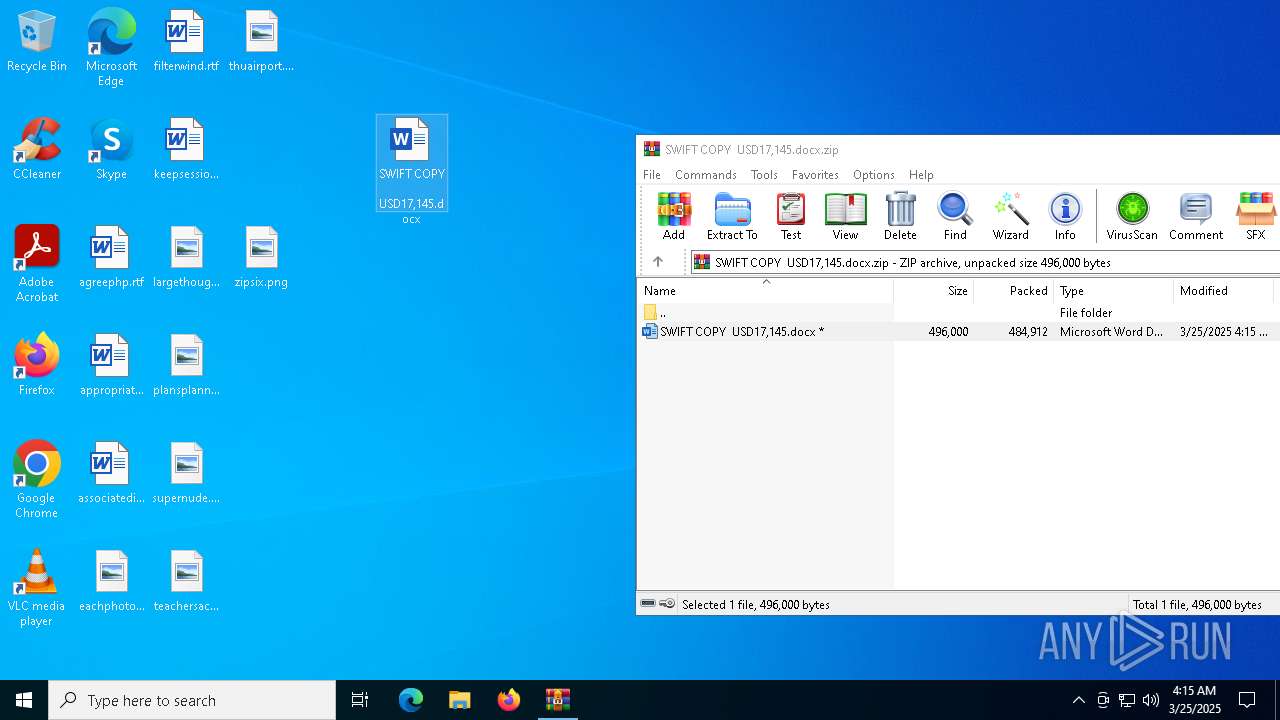The height and width of the screenshot is (720, 1280).
Task: Select plansplann... file on desktop
Action: 186,366
